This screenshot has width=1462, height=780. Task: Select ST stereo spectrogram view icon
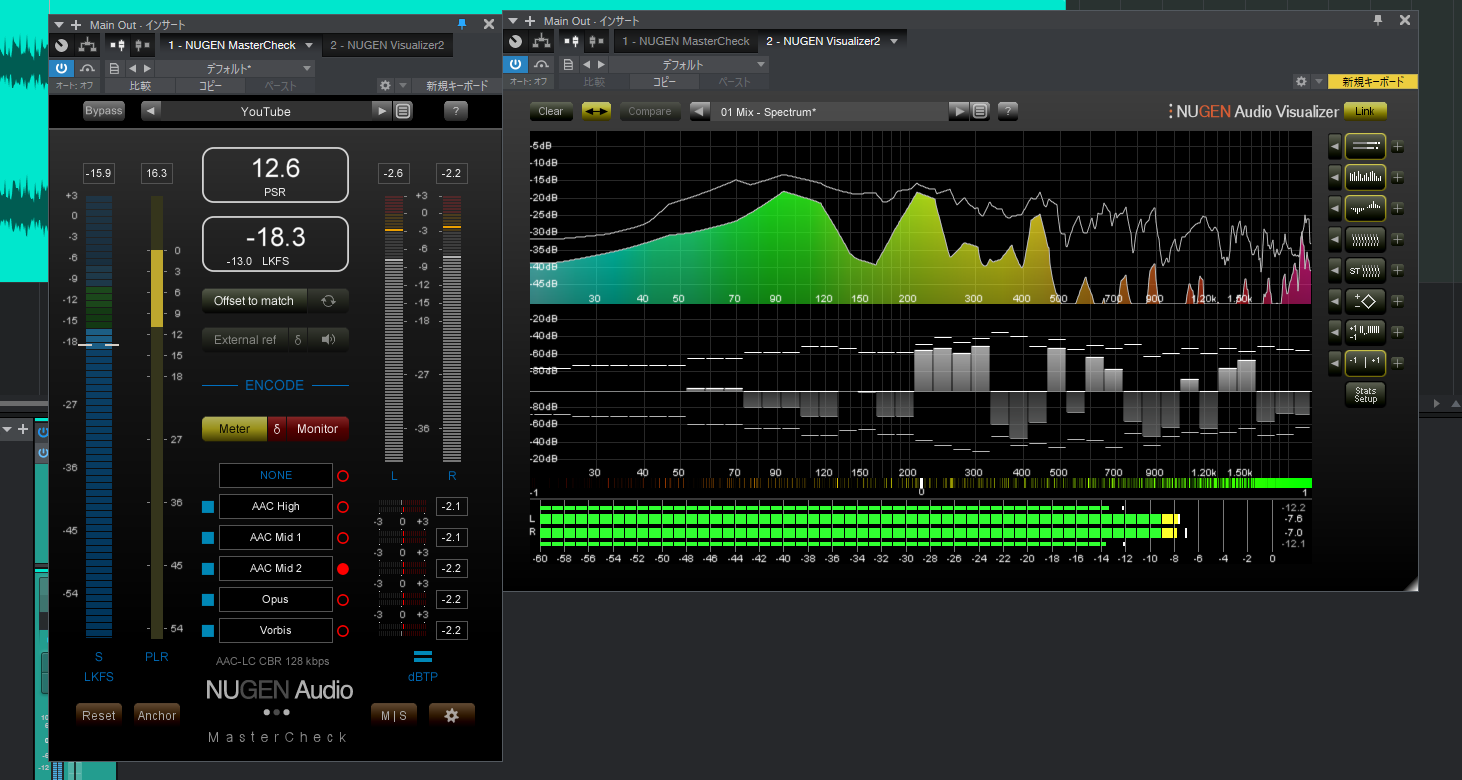coord(1365,270)
